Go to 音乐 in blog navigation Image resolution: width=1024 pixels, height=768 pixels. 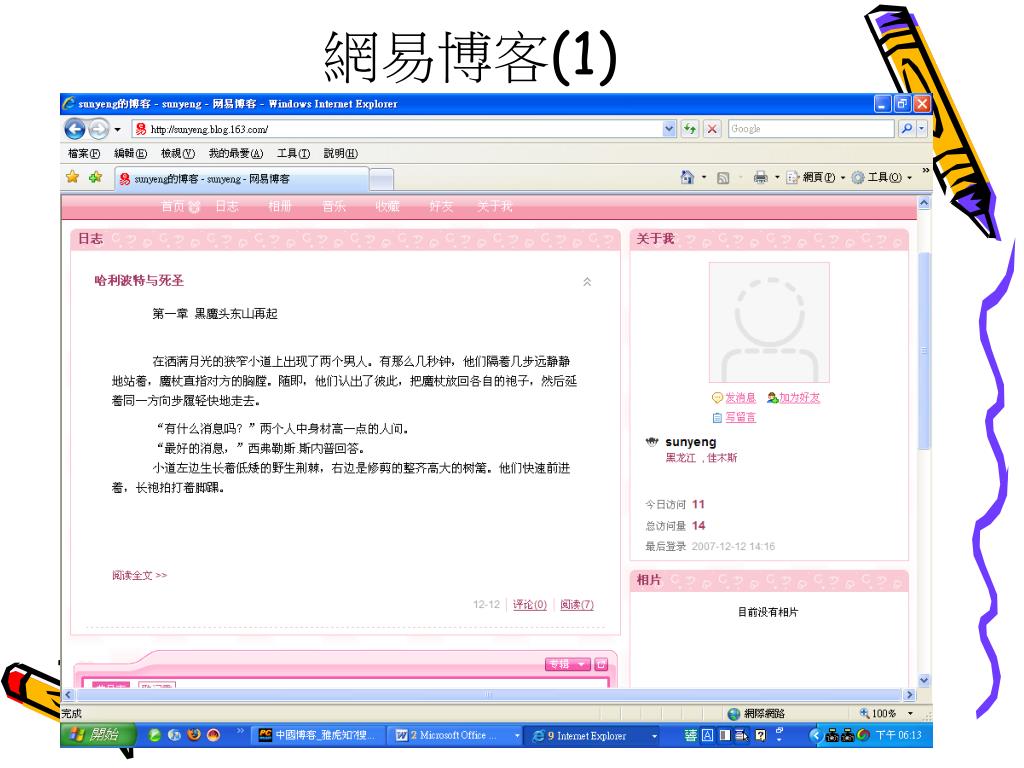(334, 206)
